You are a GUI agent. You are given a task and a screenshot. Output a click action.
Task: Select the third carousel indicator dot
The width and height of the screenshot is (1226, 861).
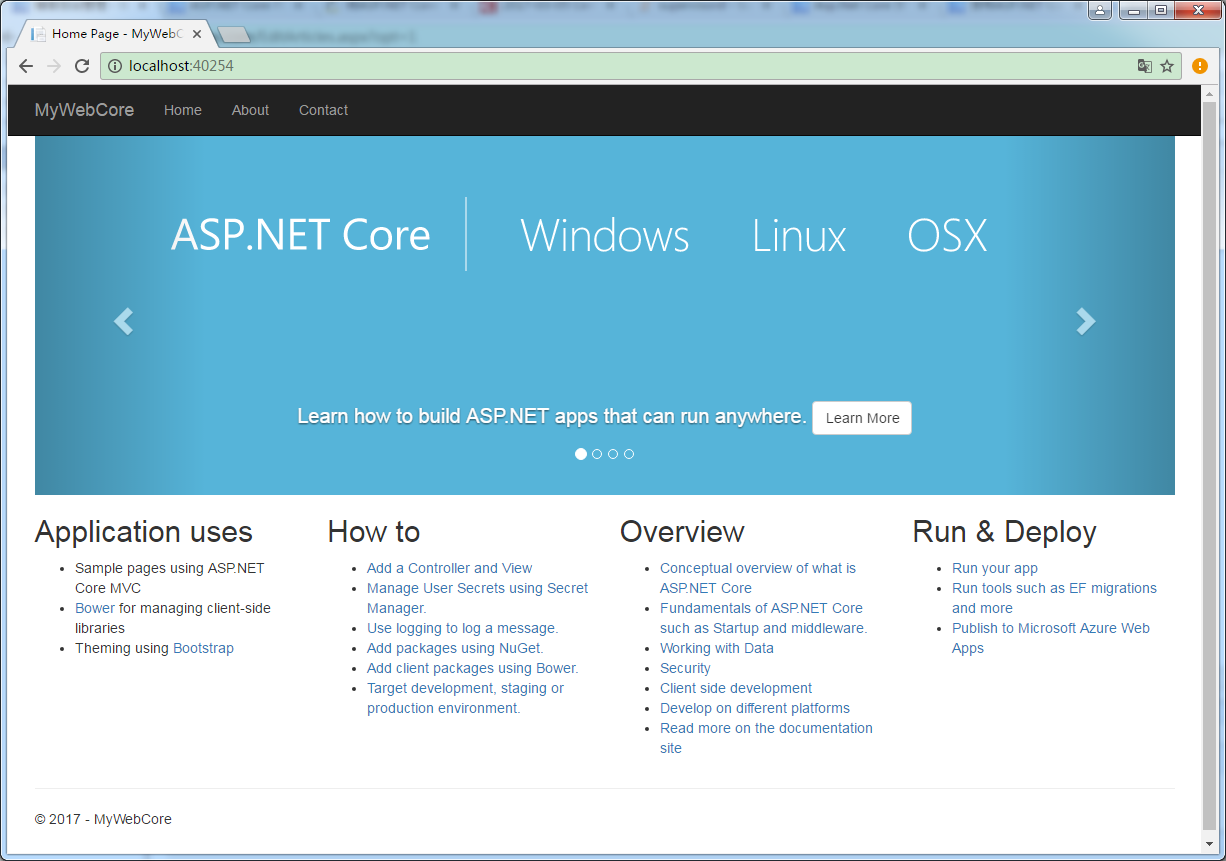point(613,454)
